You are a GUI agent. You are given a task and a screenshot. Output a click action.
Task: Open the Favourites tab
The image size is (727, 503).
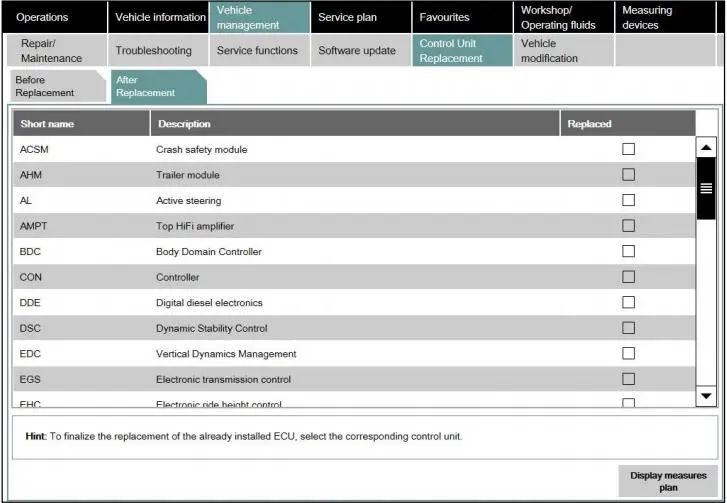[x=462, y=17]
